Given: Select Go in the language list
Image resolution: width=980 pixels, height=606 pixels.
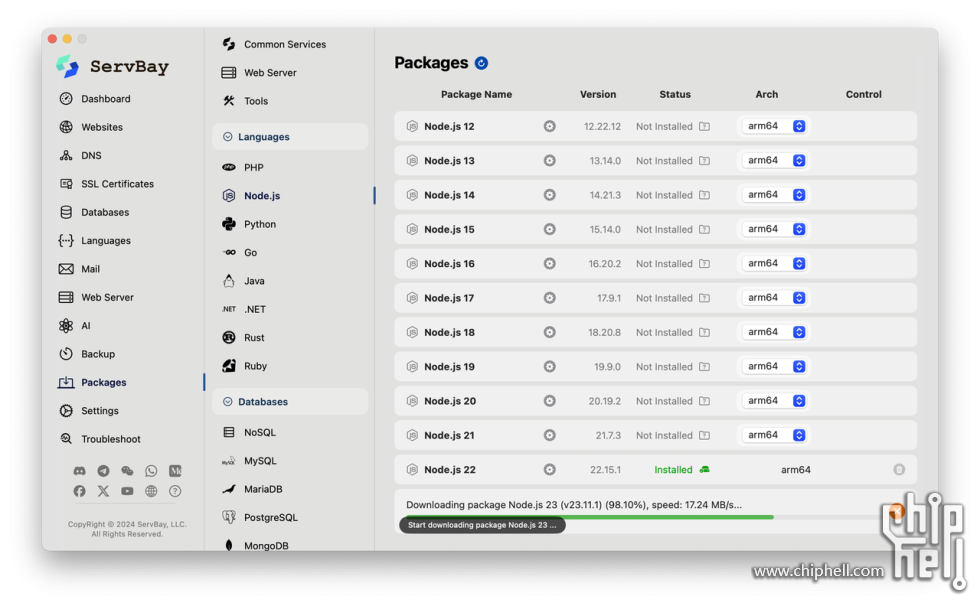Looking at the screenshot, I should tap(240, 252).
